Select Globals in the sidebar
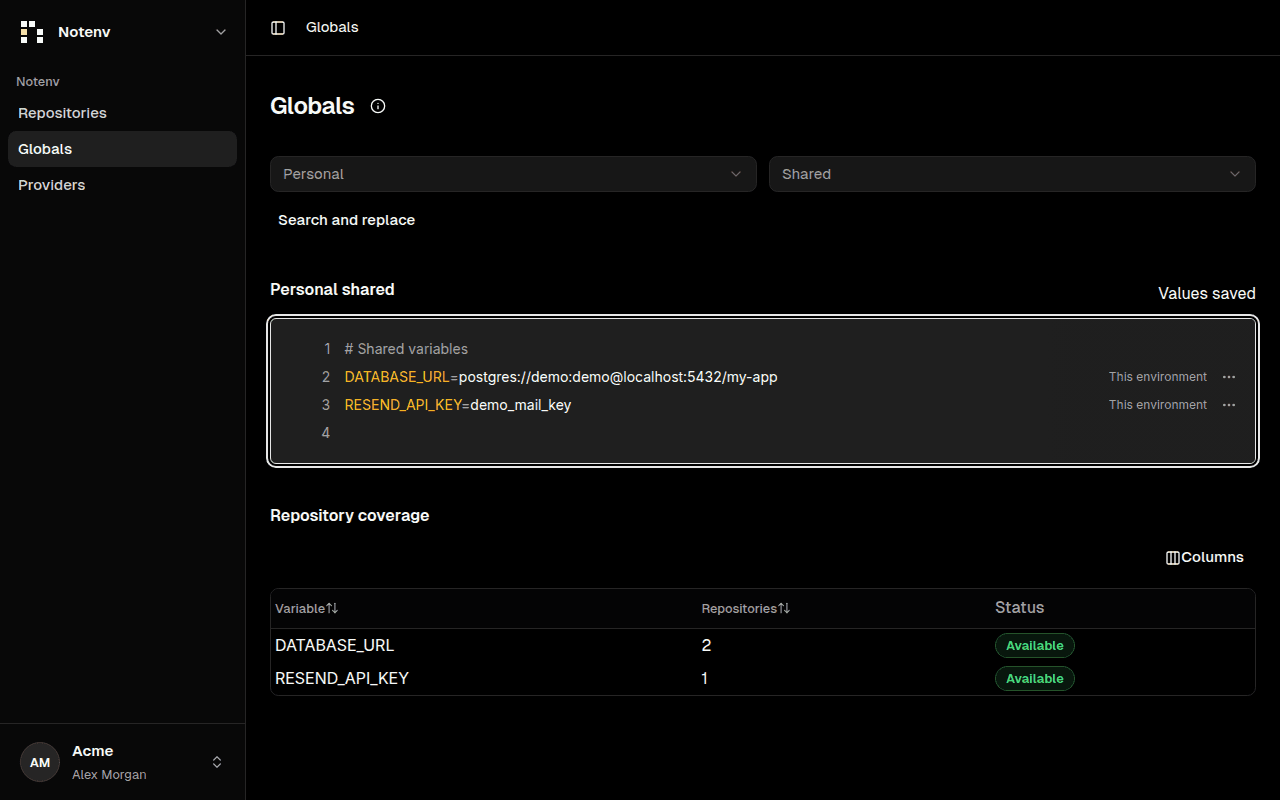Image resolution: width=1280 pixels, height=800 pixels. click(122, 149)
